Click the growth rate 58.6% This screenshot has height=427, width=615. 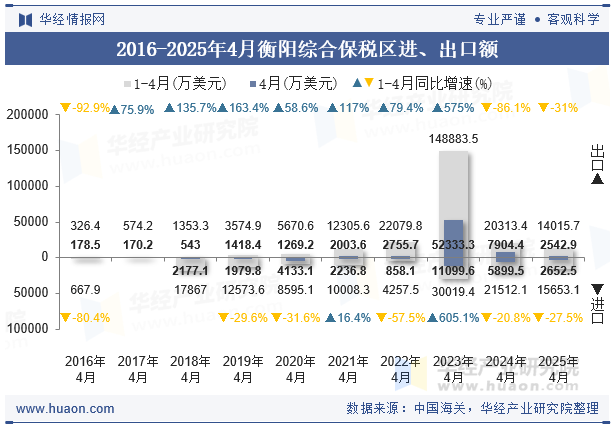pos(301,107)
